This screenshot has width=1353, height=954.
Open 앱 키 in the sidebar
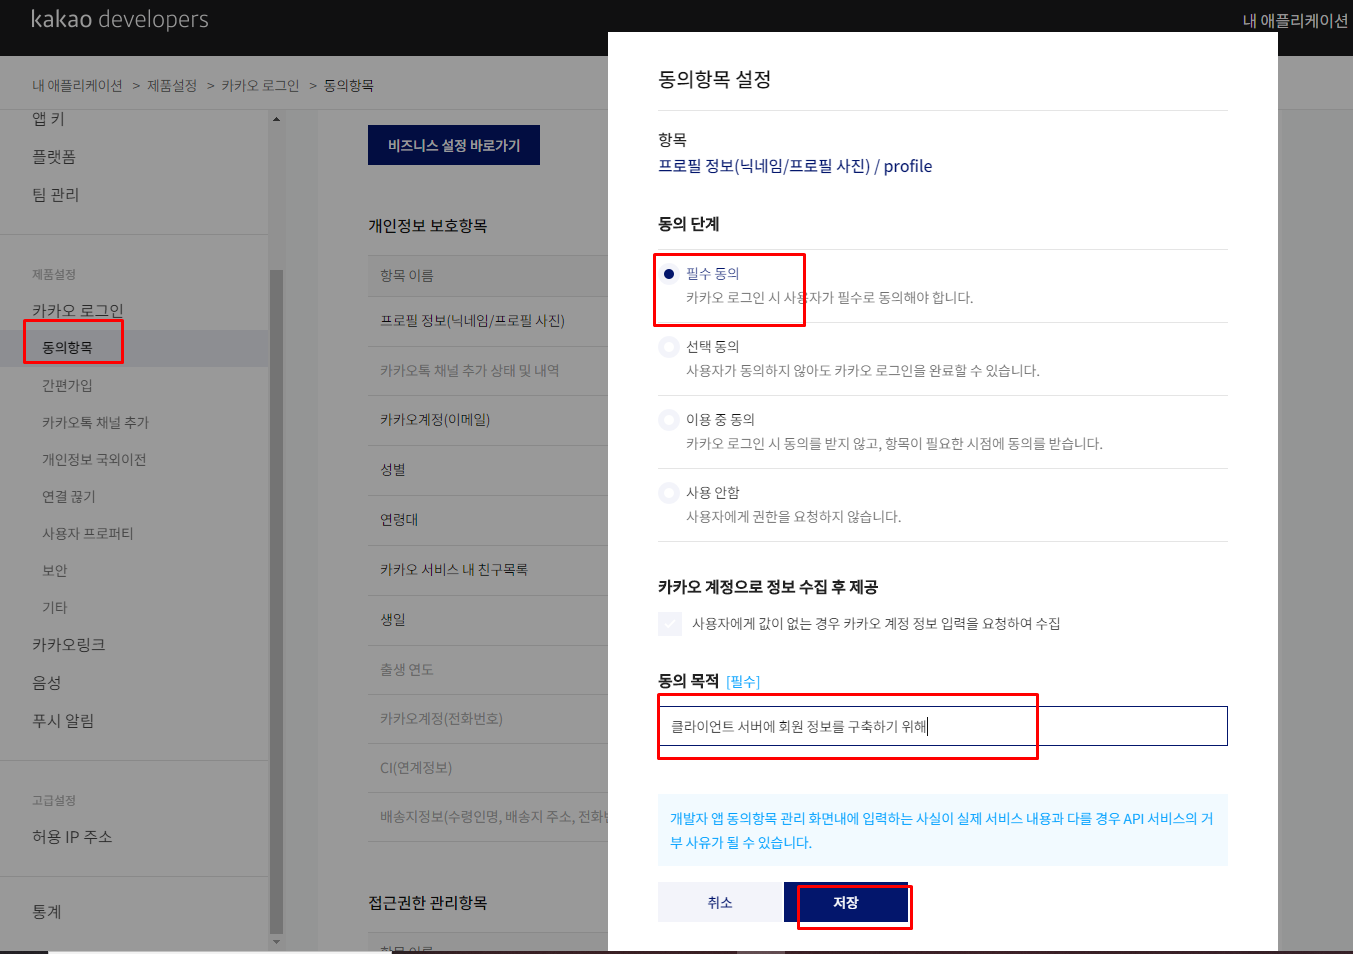point(48,119)
